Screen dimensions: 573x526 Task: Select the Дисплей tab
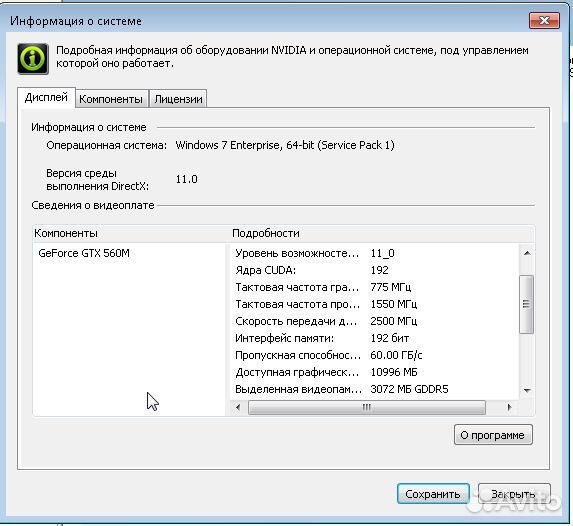46,97
